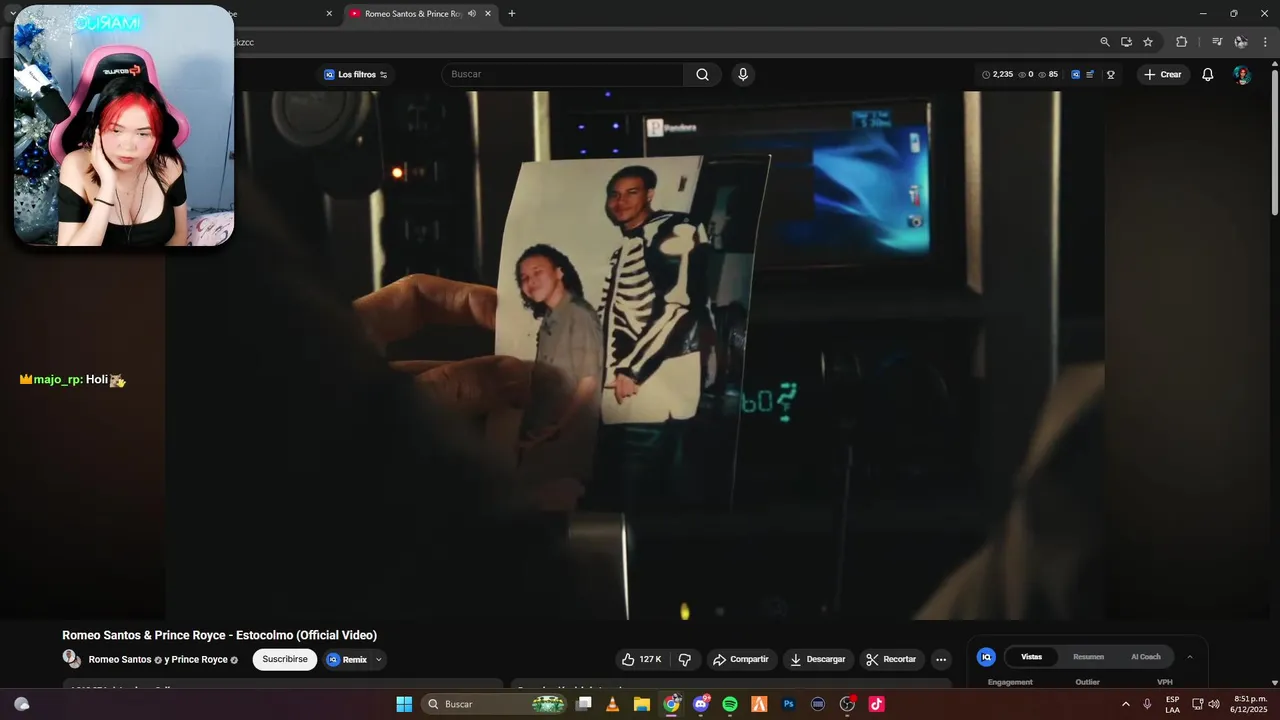Screen dimensions: 1280x720
Task: Click Task View icon in taskbar
Action: pyautogui.click(x=584, y=704)
